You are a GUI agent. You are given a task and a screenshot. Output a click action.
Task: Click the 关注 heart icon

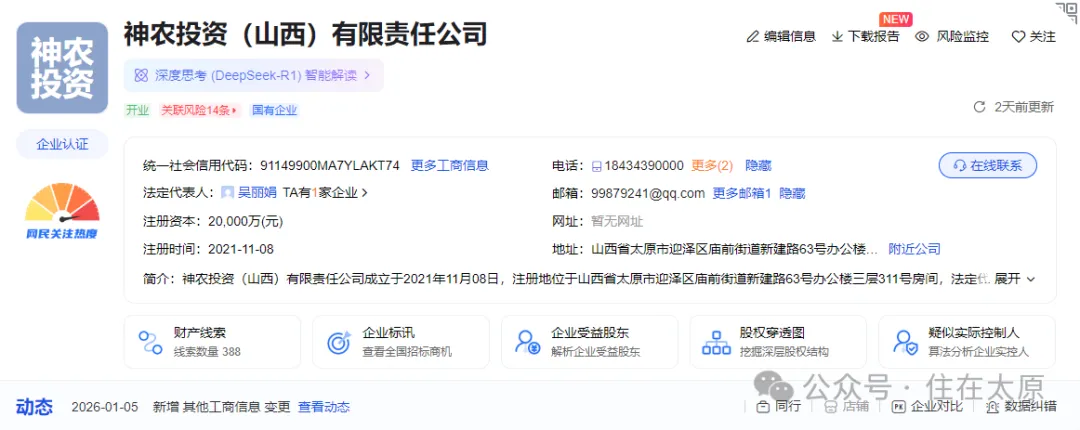1018,37
